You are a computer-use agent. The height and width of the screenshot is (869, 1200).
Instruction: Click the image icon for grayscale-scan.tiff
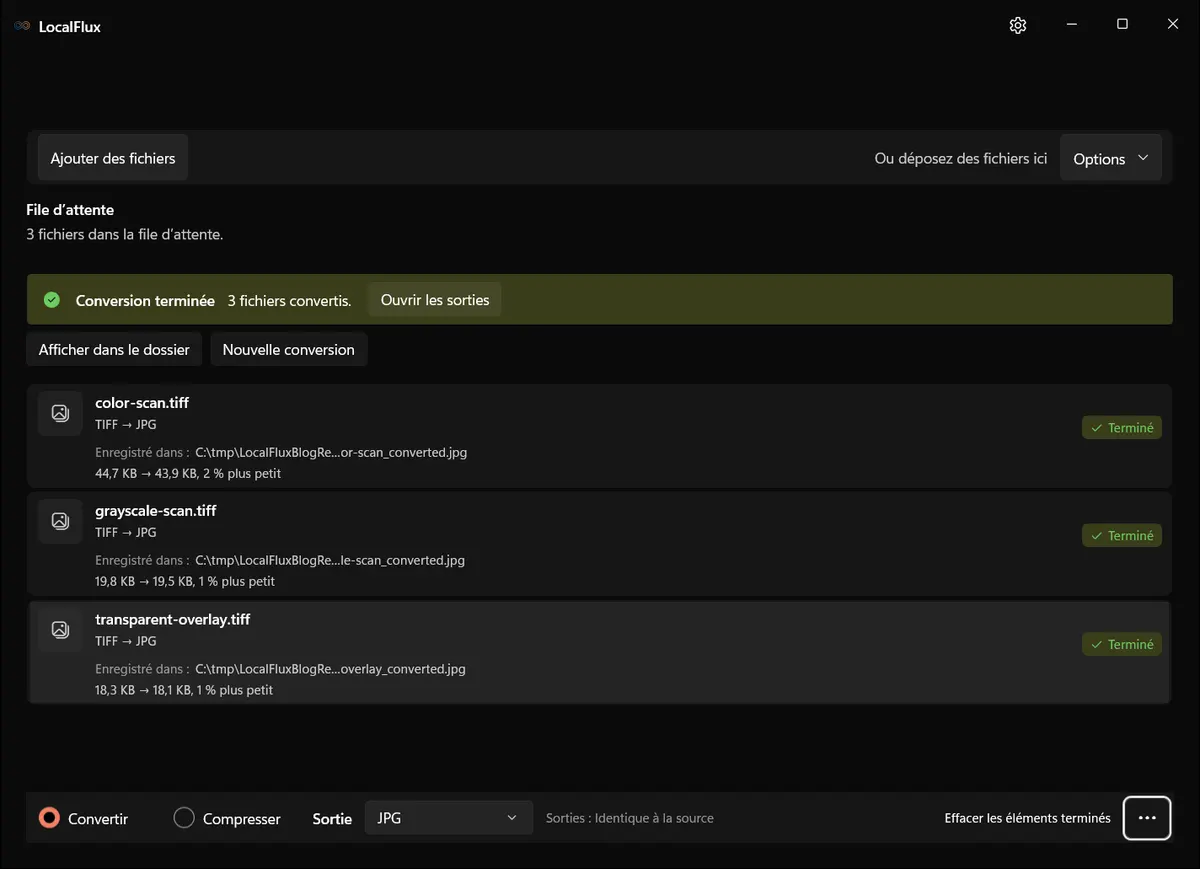point(60,521)
